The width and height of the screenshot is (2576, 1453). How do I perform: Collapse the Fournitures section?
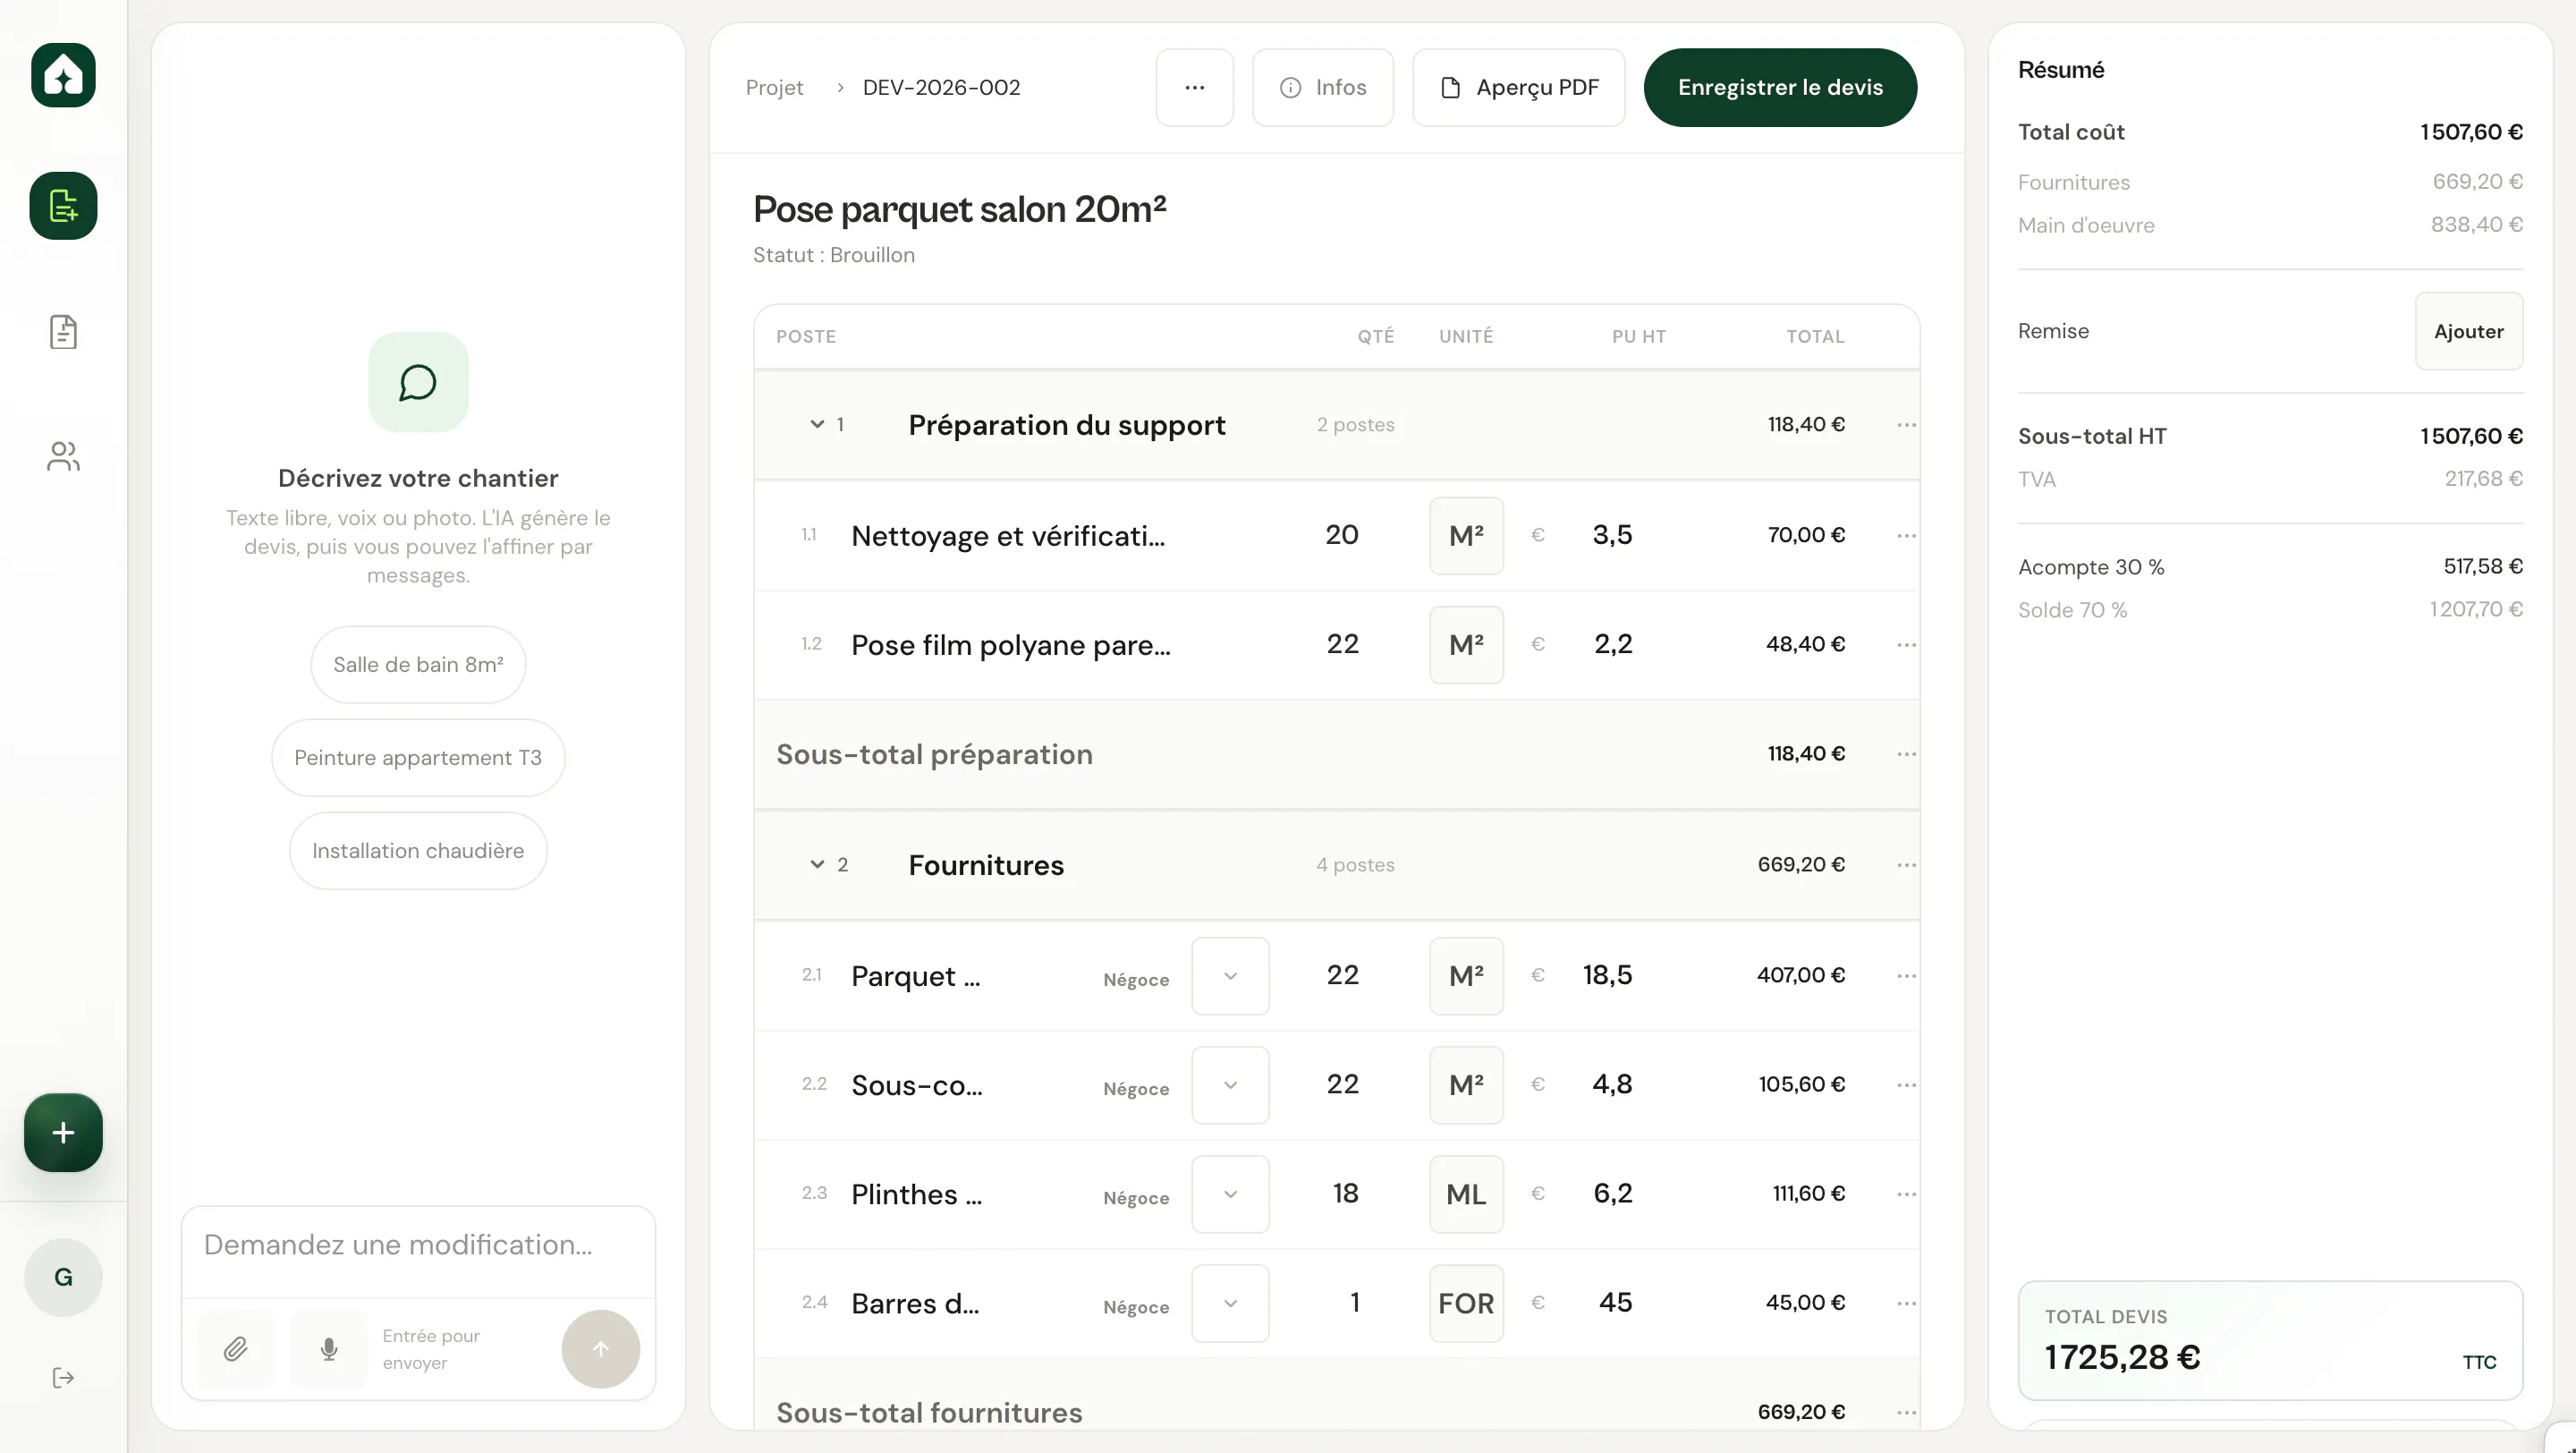(x=817, y=864)
